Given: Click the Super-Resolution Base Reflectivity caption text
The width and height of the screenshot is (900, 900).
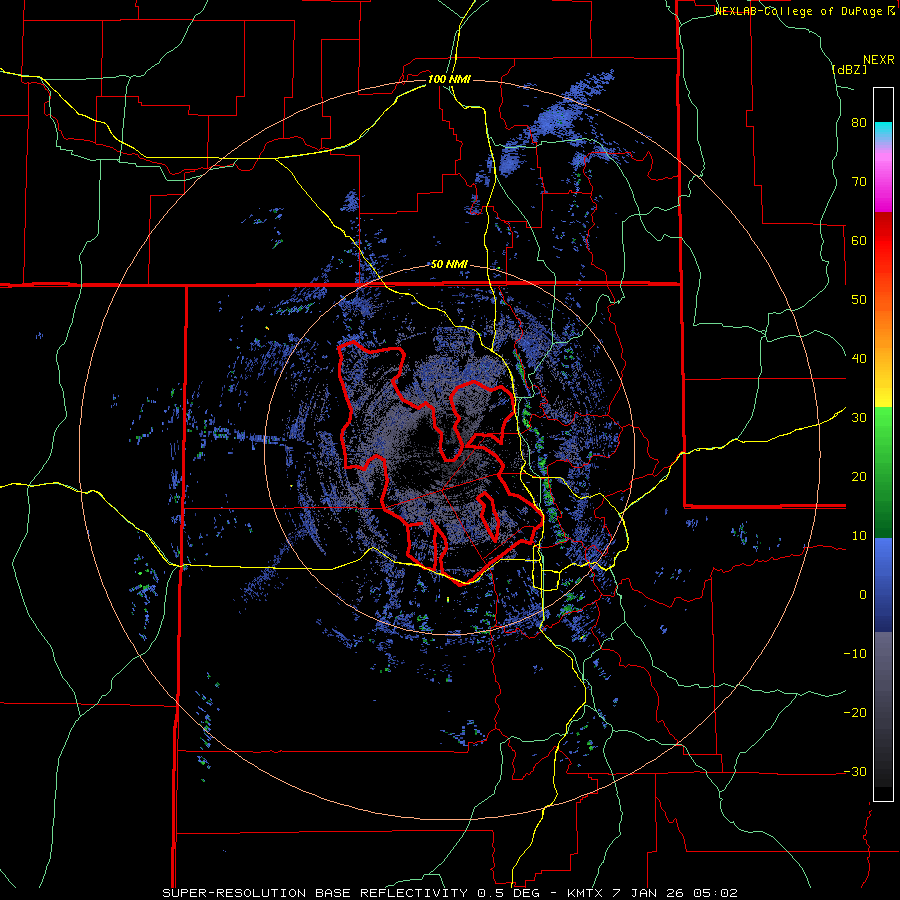Looking at the screenshot, I should (449, 893).
